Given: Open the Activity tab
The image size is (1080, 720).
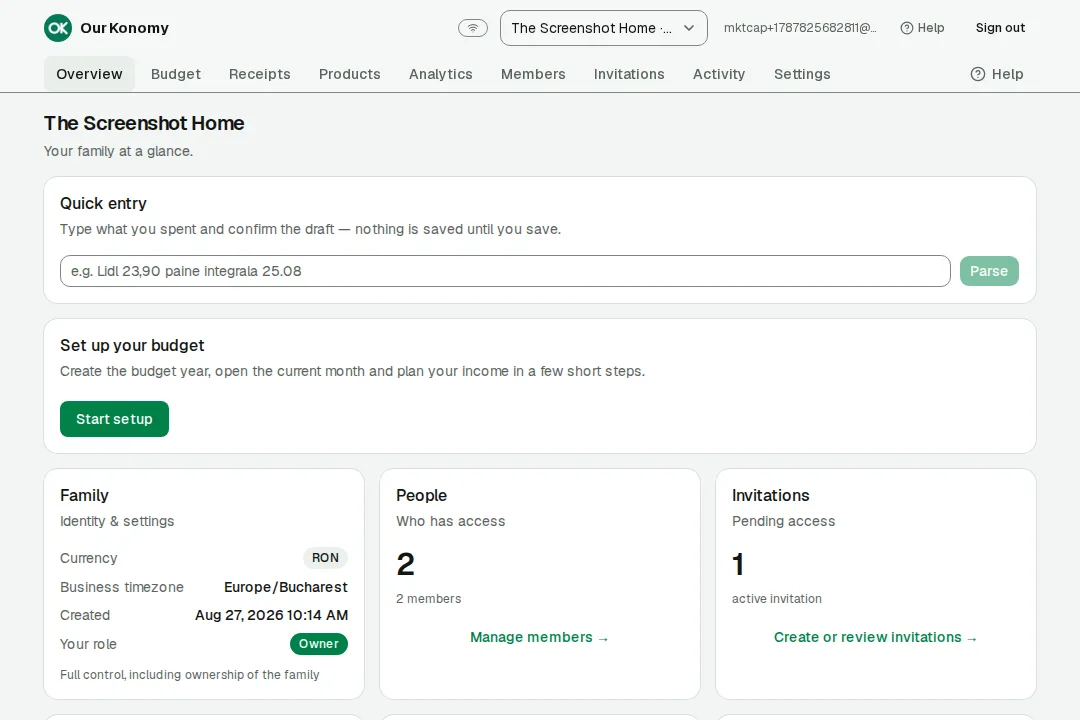Looking at the screenshot, I should (719, 74).
